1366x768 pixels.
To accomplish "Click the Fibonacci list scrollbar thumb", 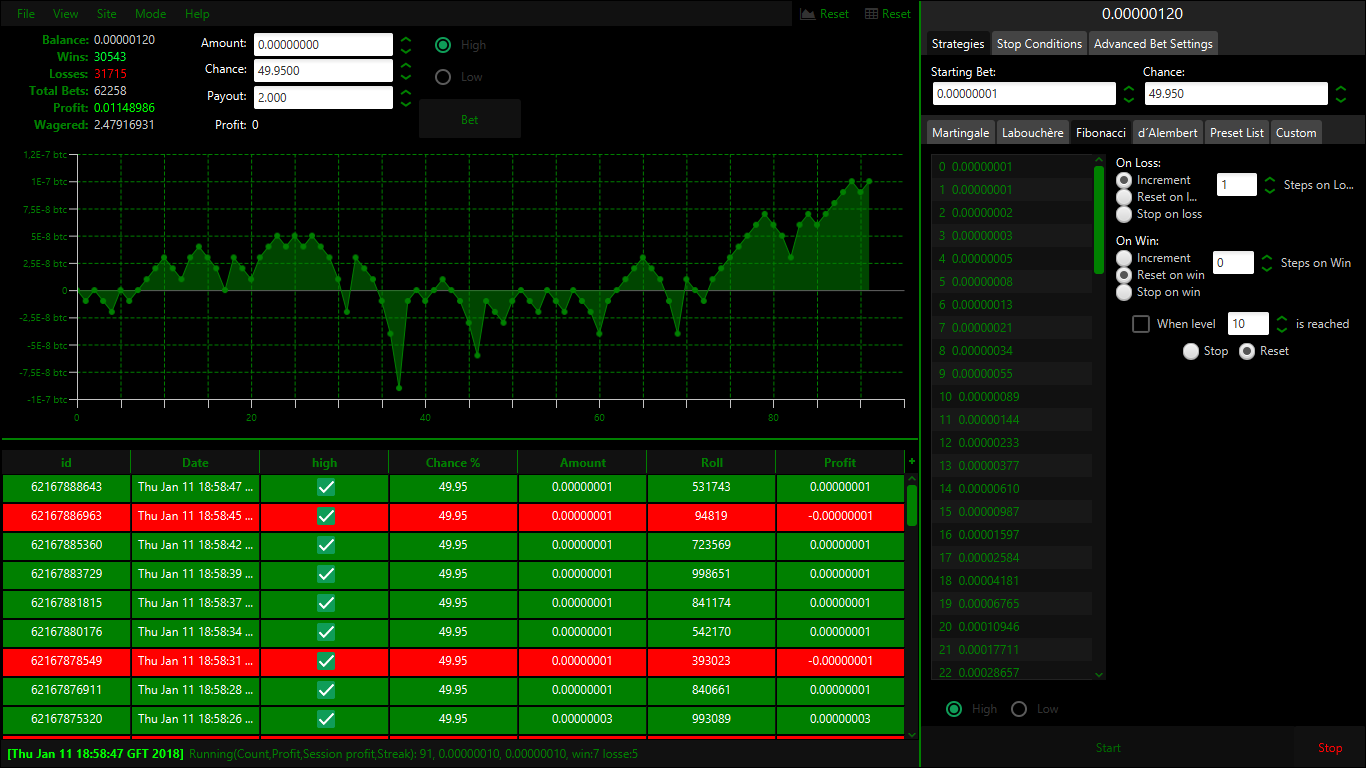I will tap(1099, 219).
